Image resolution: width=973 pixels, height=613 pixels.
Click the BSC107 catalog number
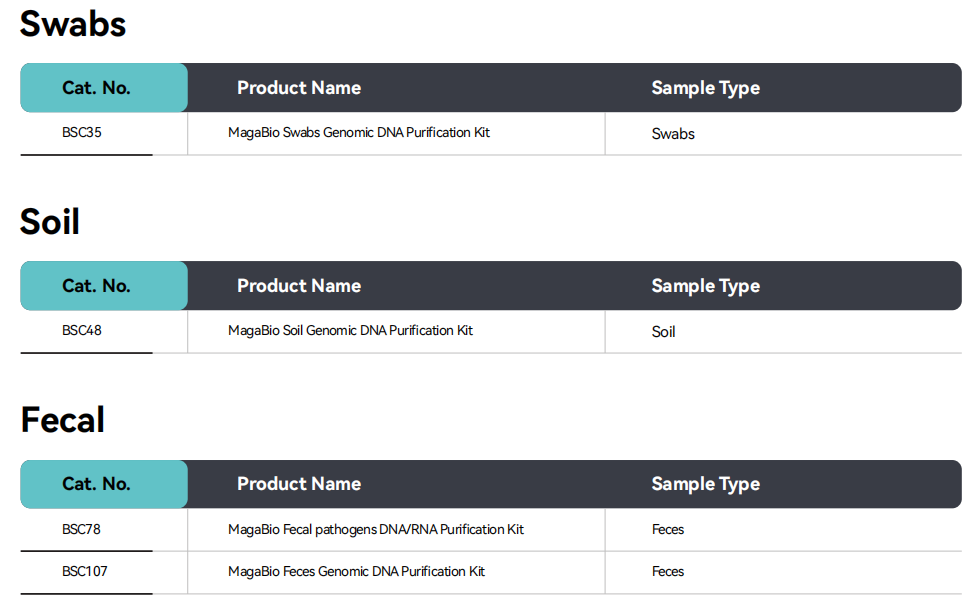[x=85, y=572]
